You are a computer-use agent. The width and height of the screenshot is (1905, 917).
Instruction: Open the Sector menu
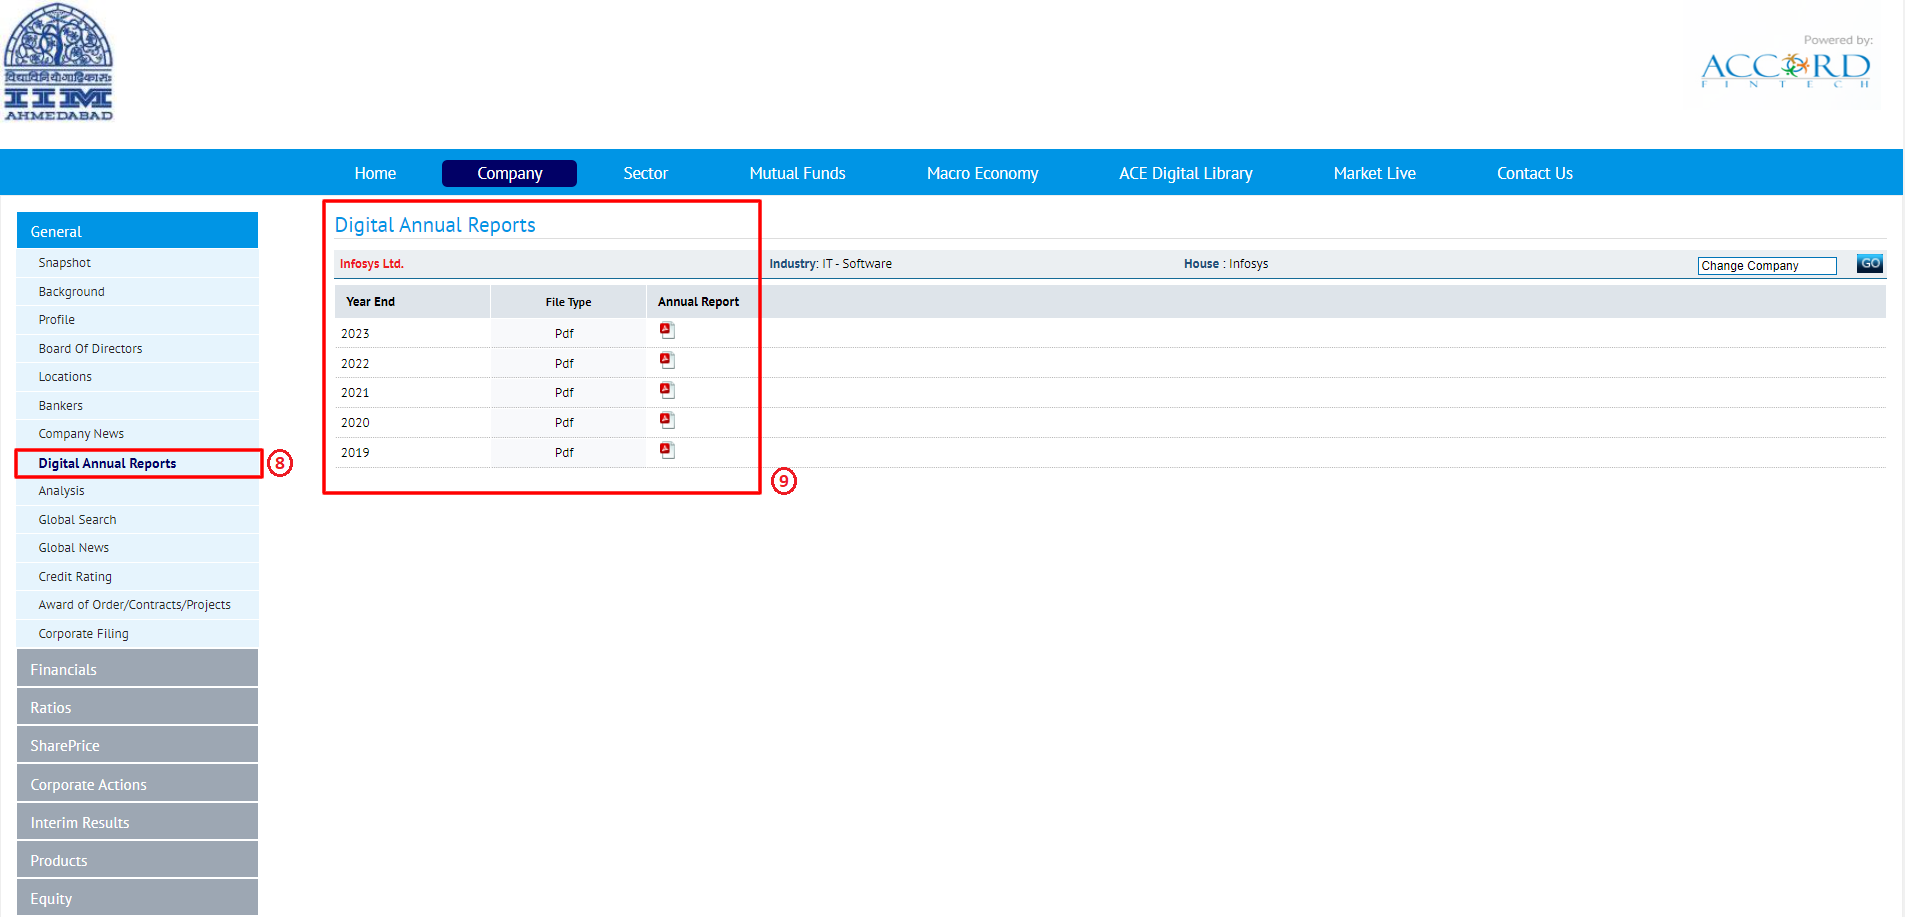(x=645, y=173)
